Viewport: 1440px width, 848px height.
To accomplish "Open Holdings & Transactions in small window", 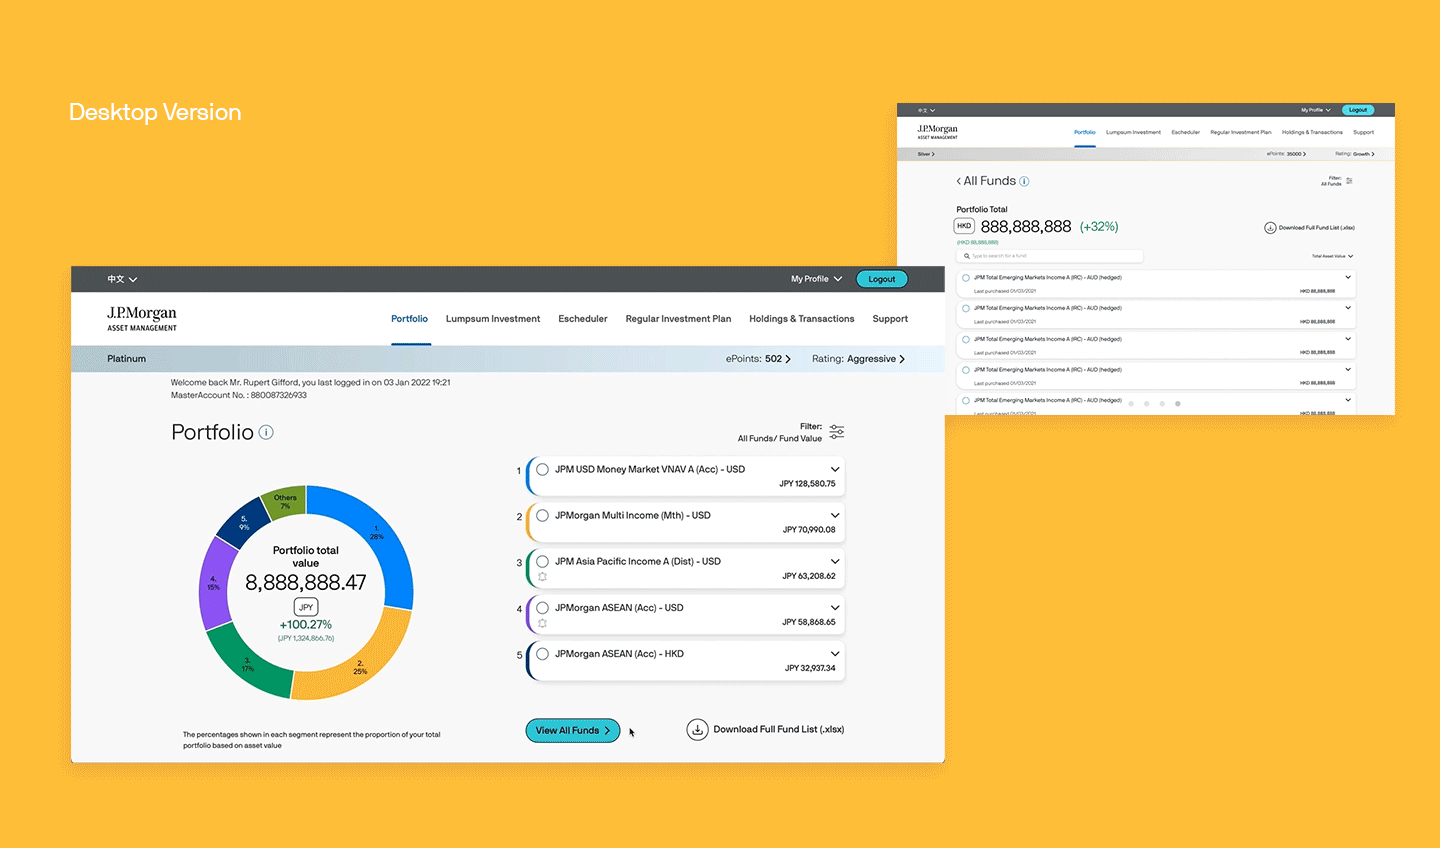I will 1312,132.
